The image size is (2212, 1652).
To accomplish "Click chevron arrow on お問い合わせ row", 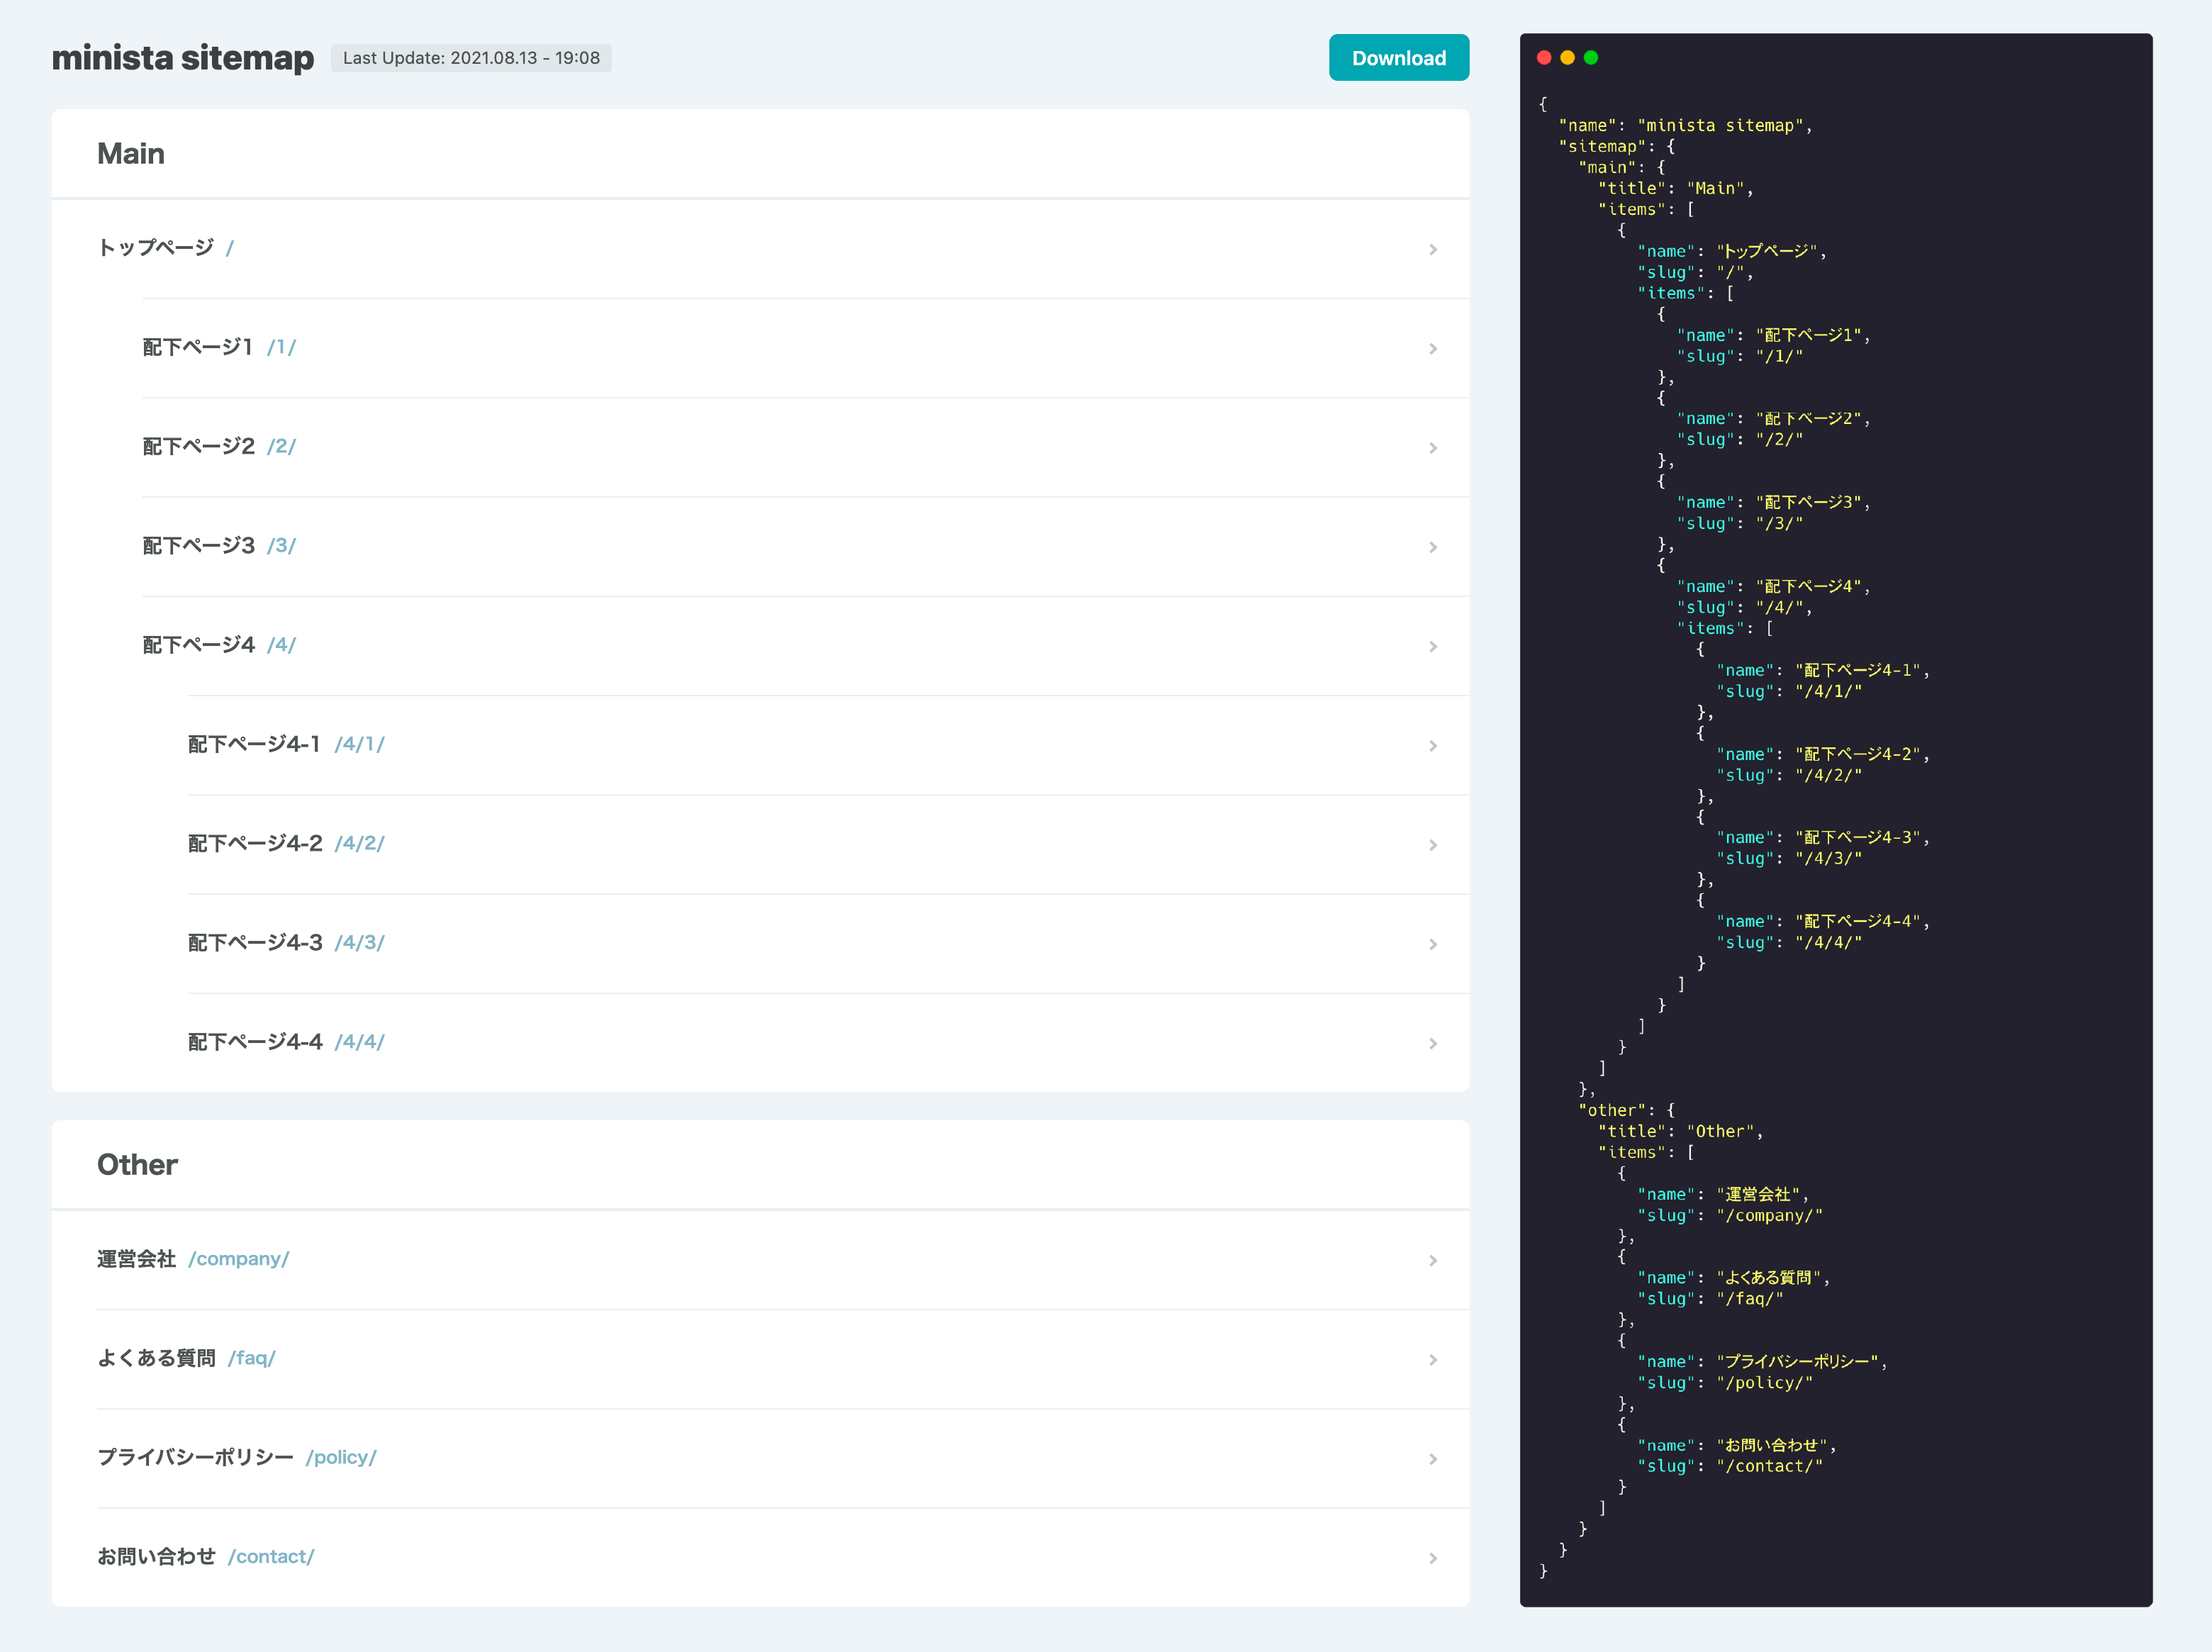I will [x=1432, y=1558].
